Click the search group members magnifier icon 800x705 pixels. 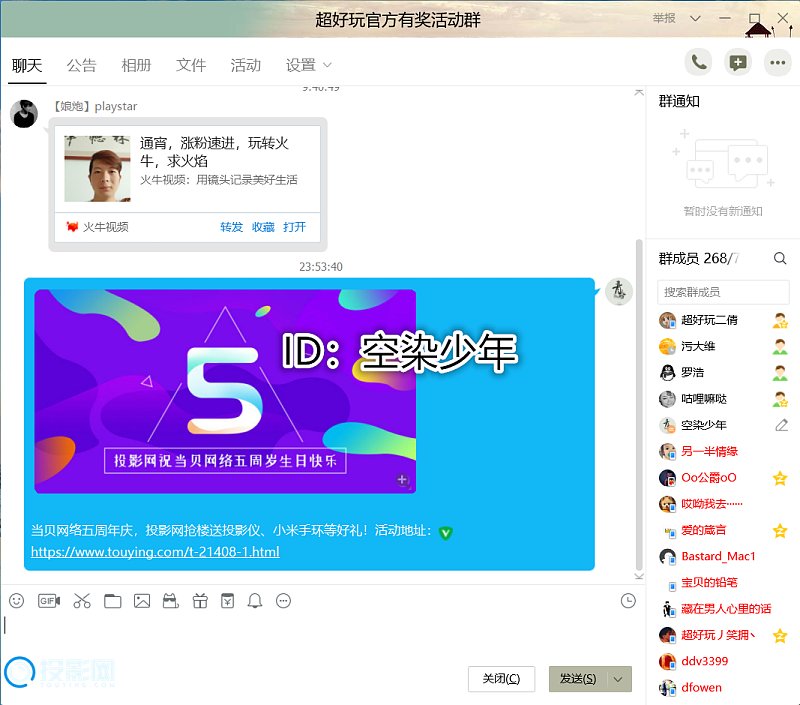click(780, 259)
